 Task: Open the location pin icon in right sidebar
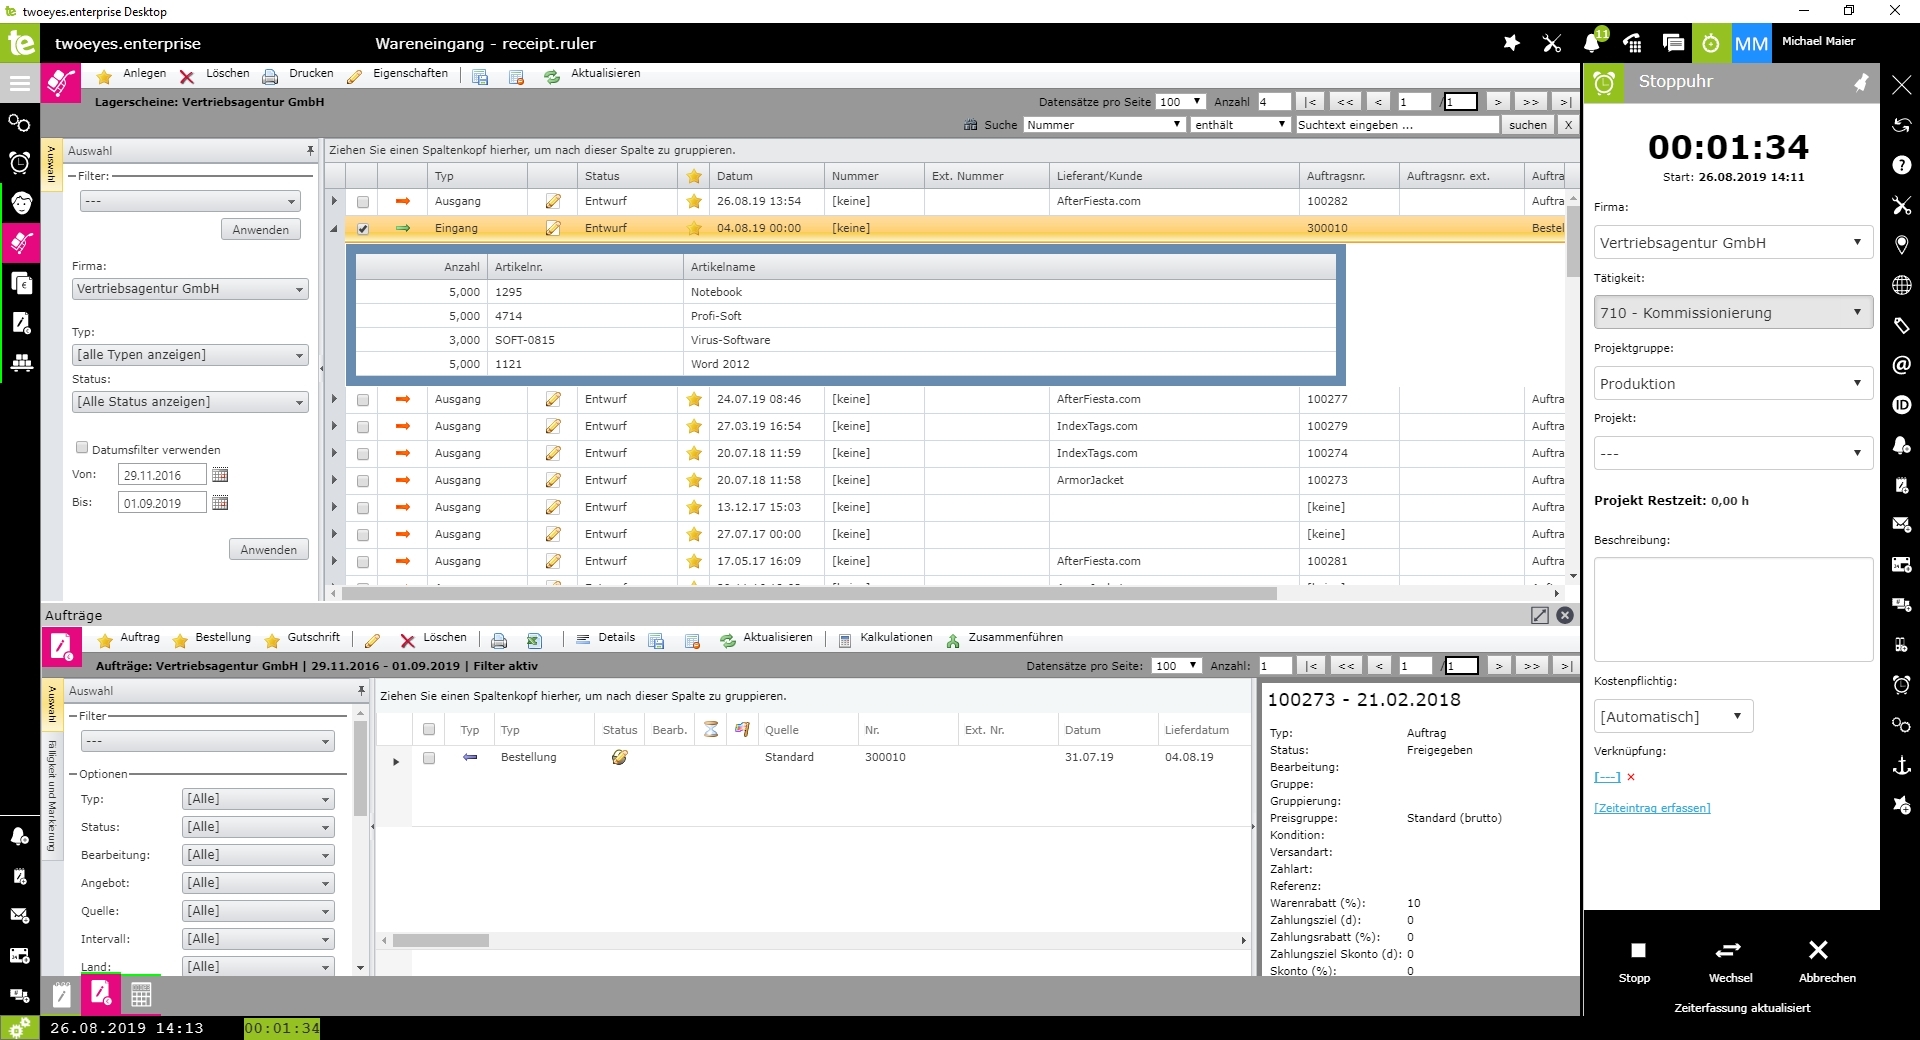pos(1902,245)
